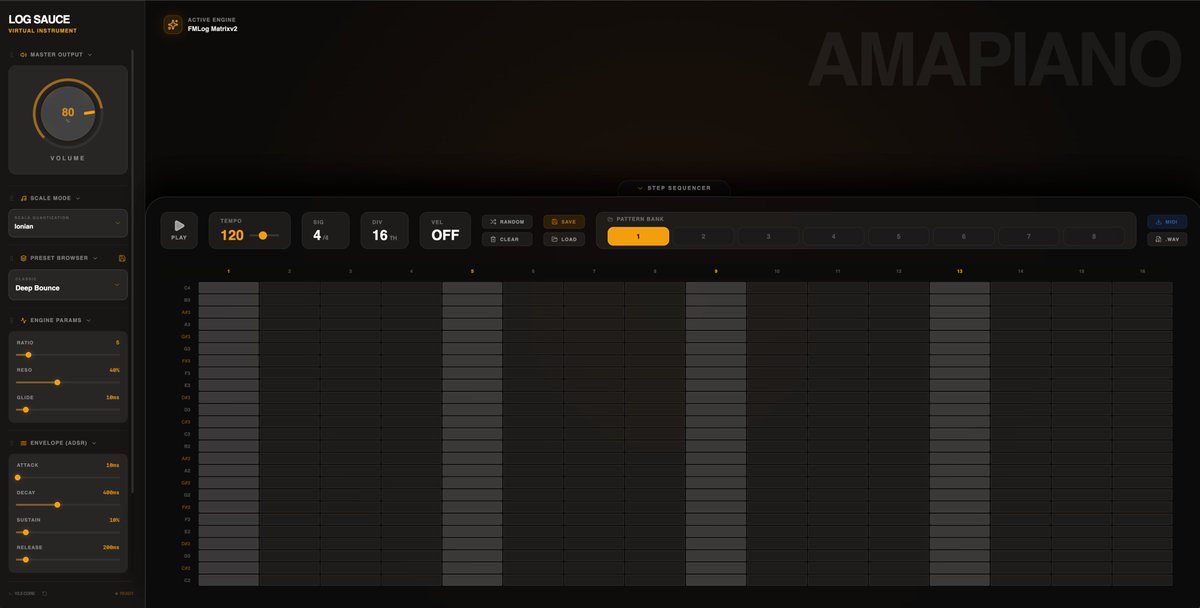Click the Volume knob showing 80
The image size is (1200, 608).
68,113
